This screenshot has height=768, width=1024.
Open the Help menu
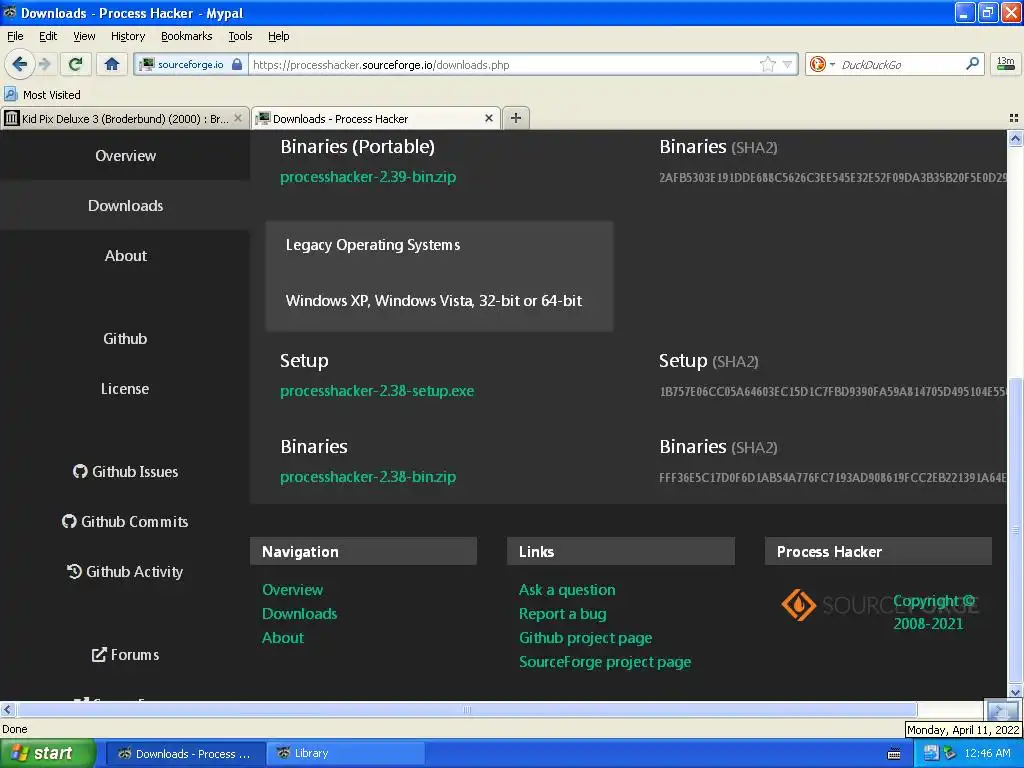(278, 36)
